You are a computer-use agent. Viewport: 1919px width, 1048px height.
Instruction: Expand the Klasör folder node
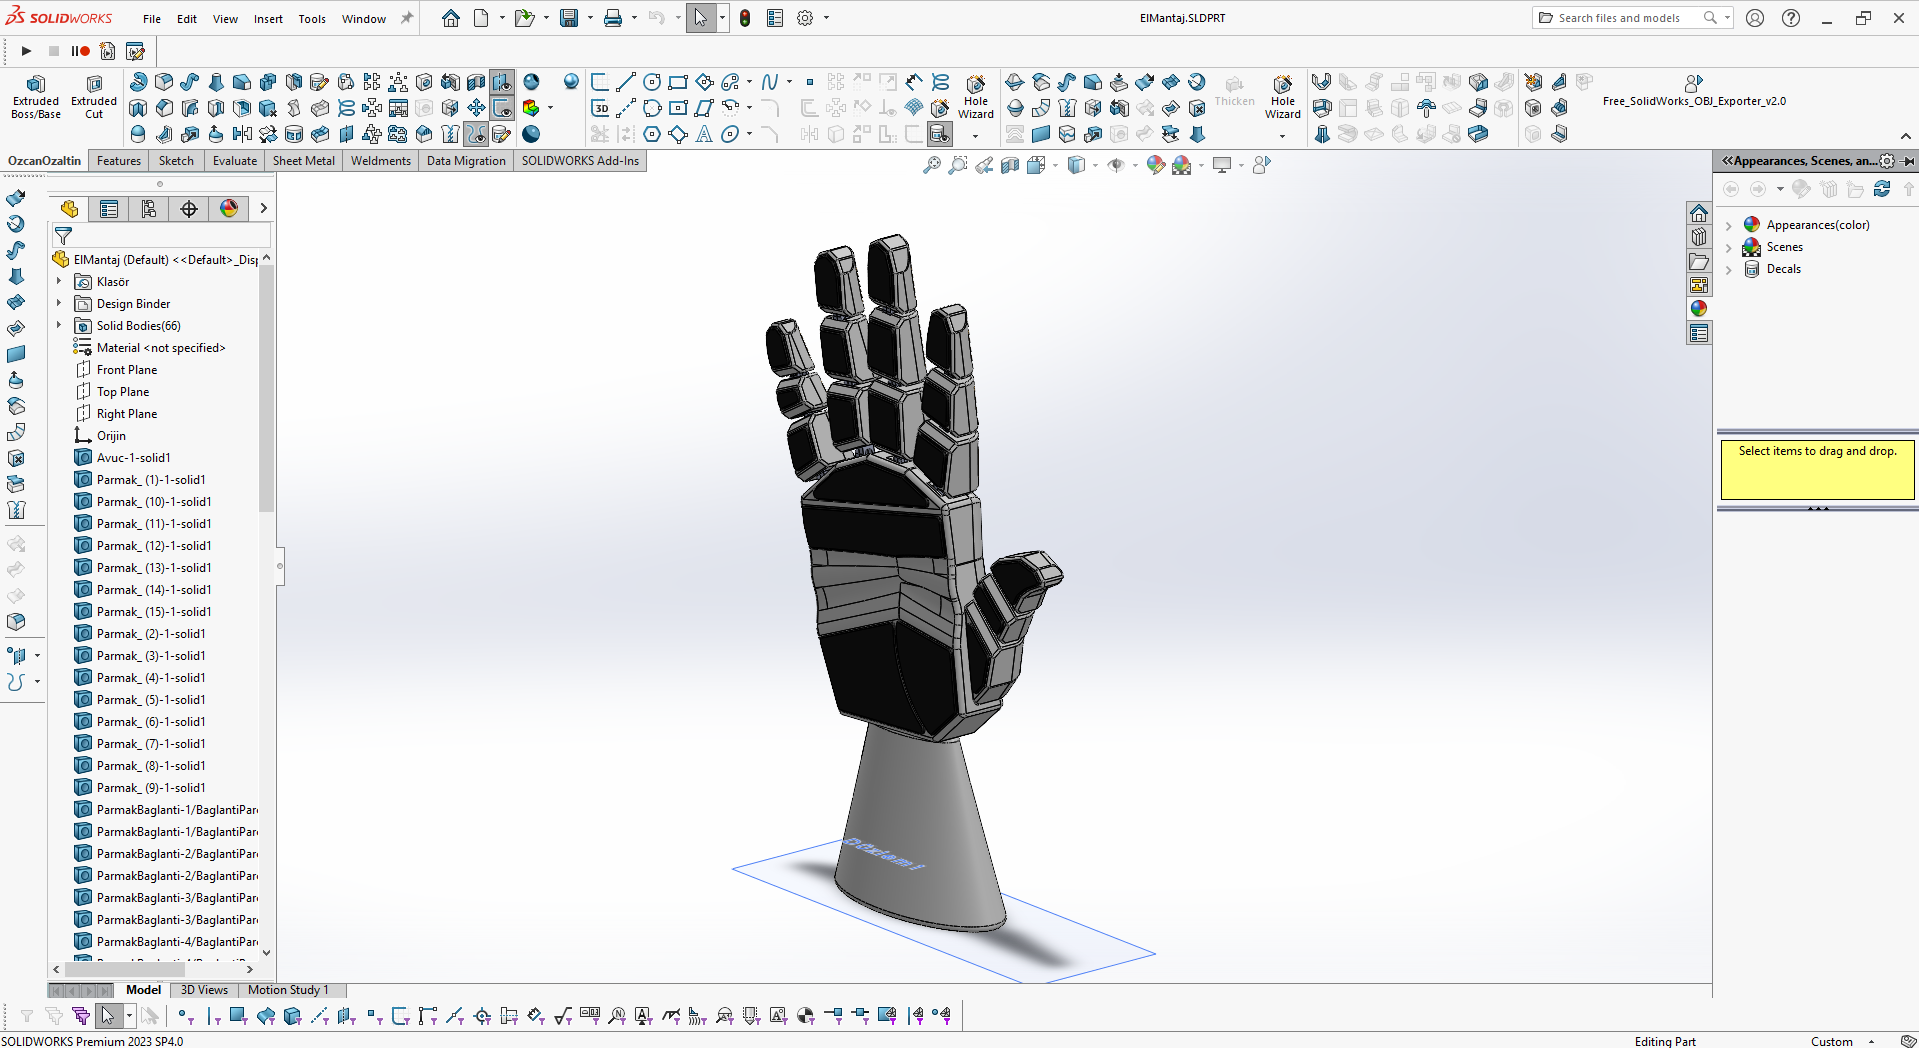pos(59,282)
